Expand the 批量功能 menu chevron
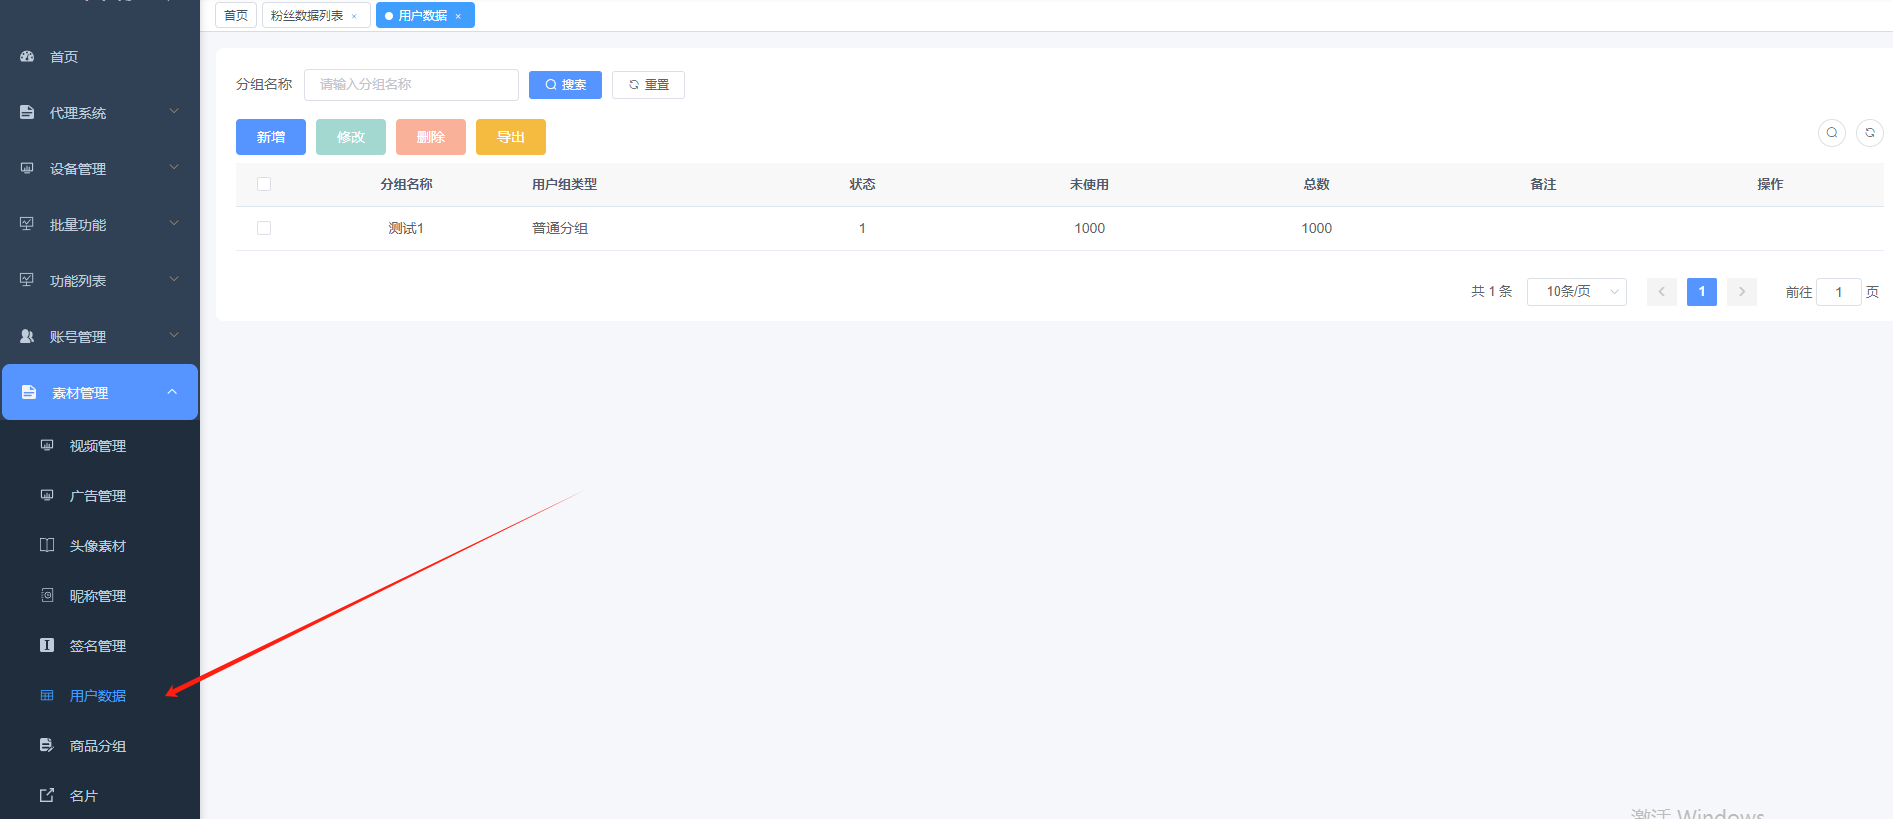 (174, 223)
